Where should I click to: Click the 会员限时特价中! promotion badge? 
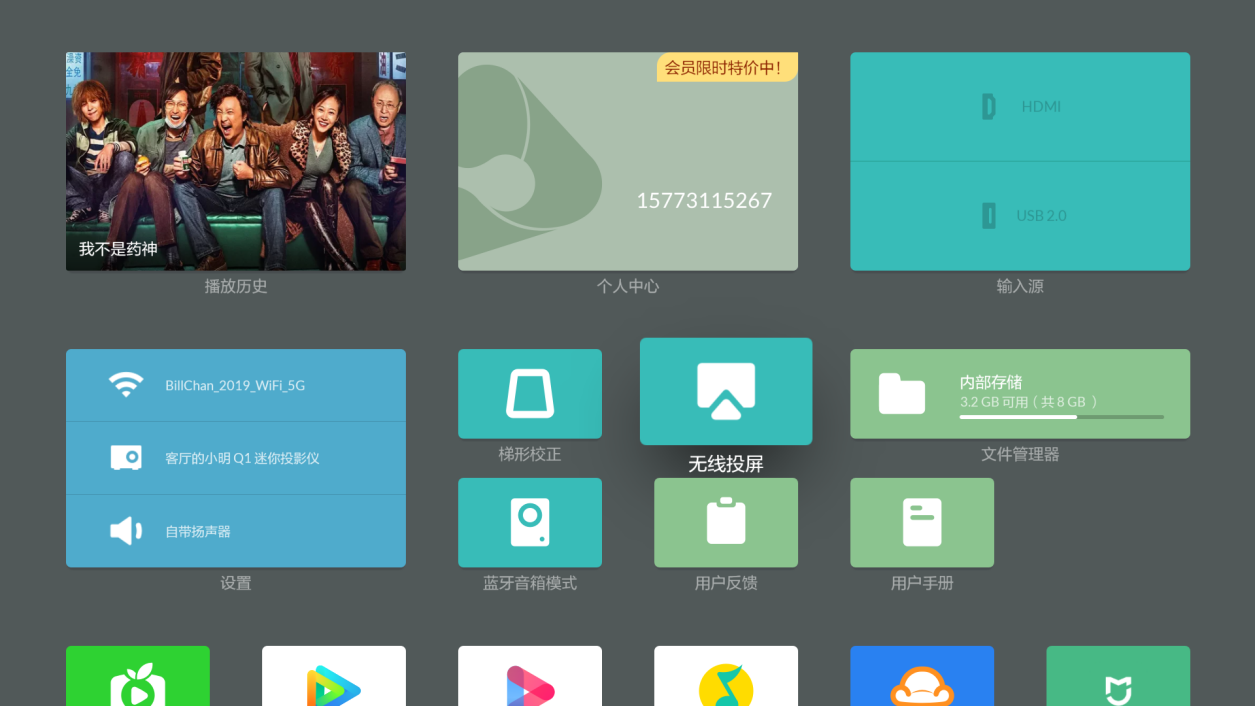click(x=727, y=67)
